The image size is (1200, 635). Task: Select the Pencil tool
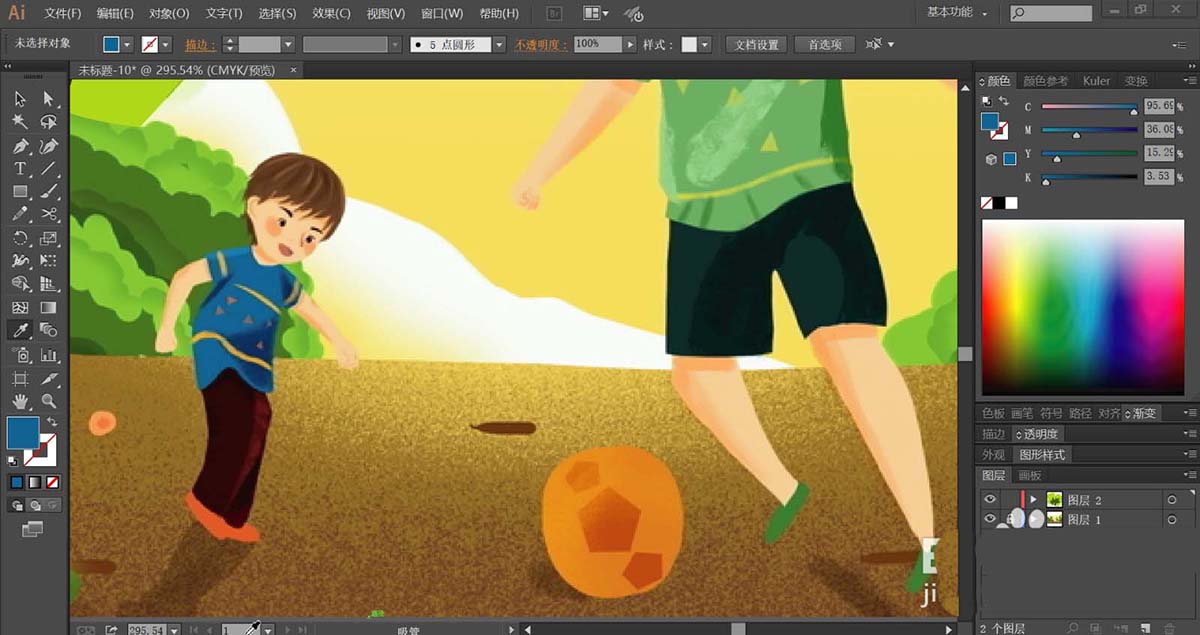coord(20,214)
